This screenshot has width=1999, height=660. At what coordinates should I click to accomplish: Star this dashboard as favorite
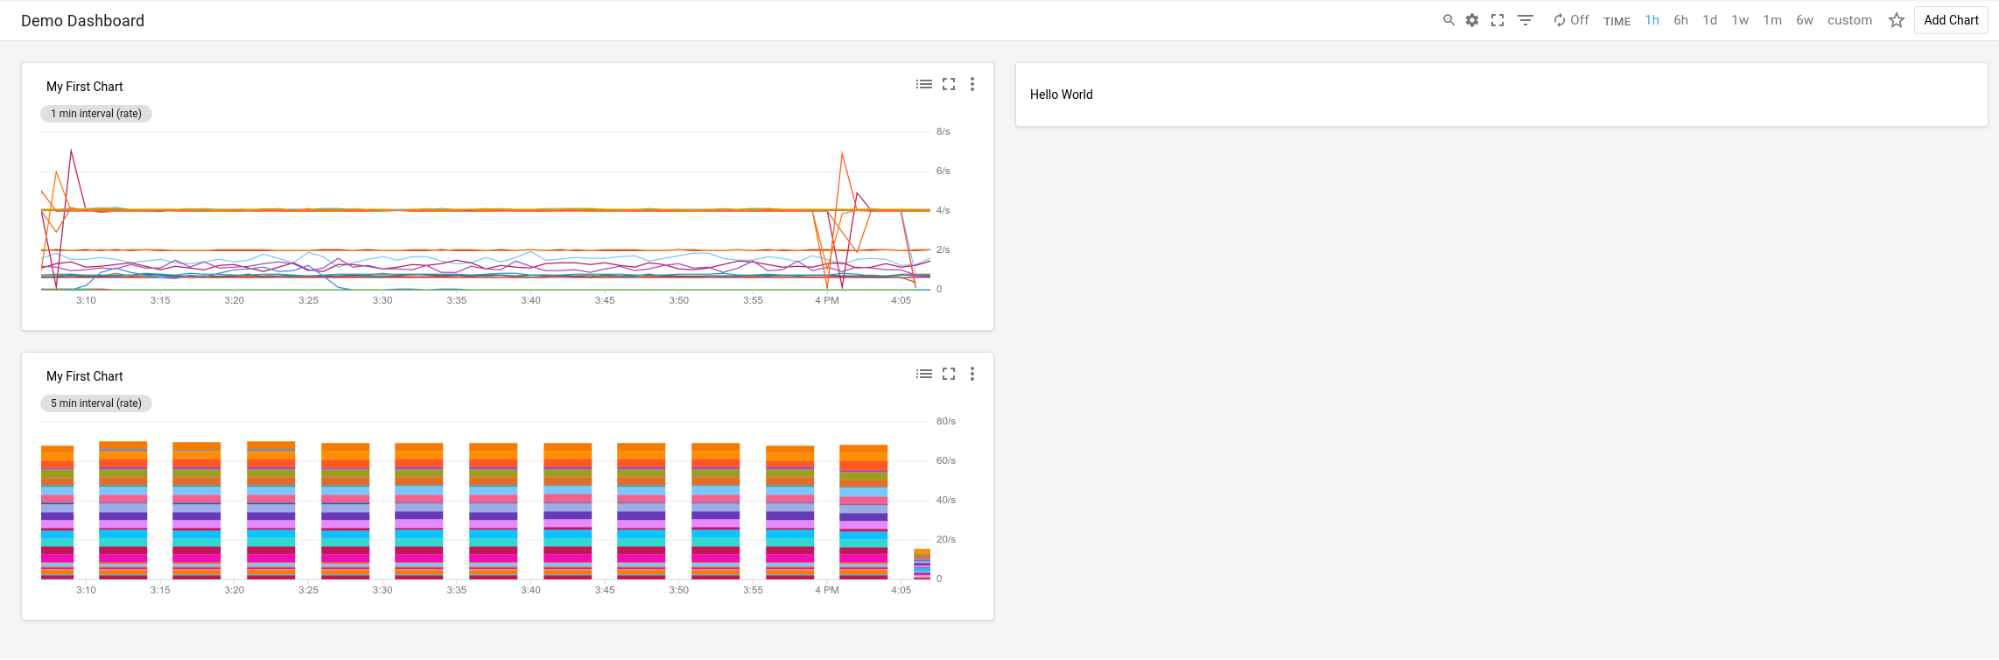(1896, 20)
